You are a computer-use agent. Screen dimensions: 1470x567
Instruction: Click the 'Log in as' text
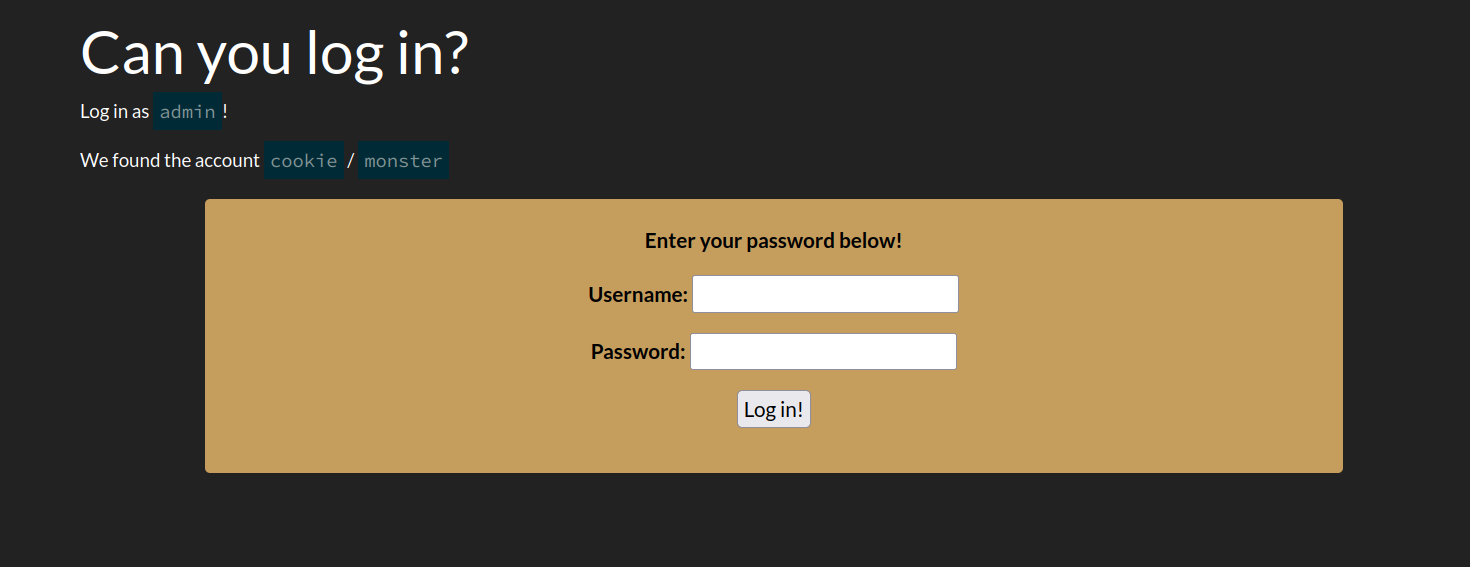coord(115,112)
